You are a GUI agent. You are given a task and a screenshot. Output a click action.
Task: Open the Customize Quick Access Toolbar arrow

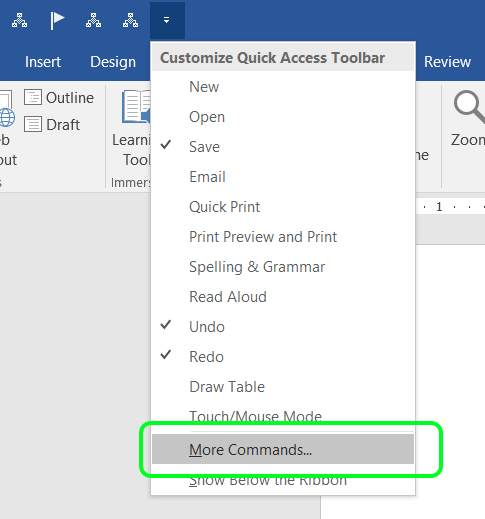(167, 20)
